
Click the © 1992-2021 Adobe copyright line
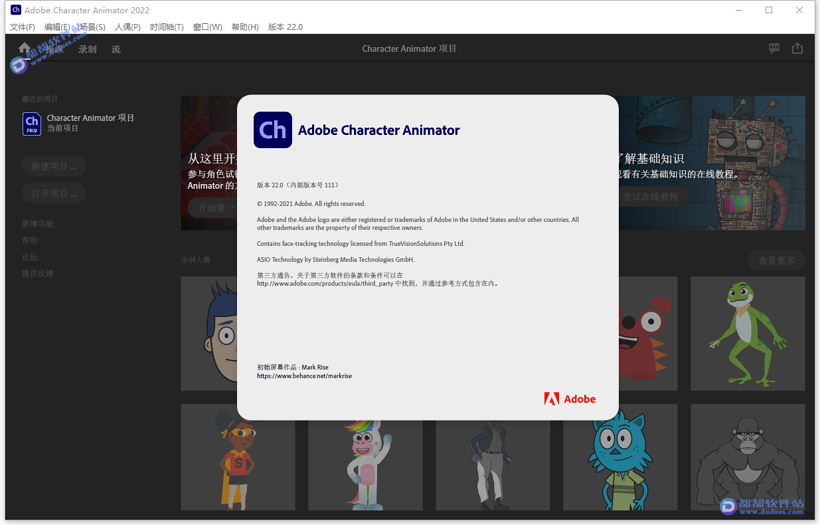(311, 204)
